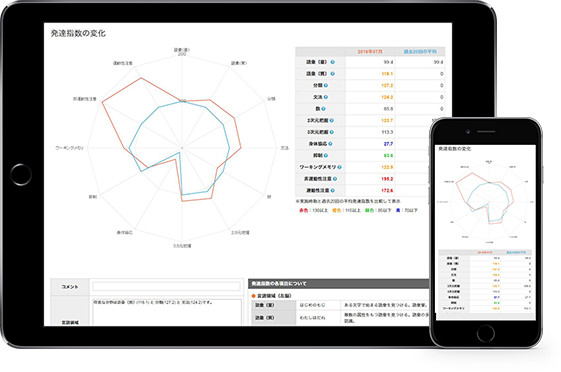Click red value 195.2 in iPad table

click(387, 179)
